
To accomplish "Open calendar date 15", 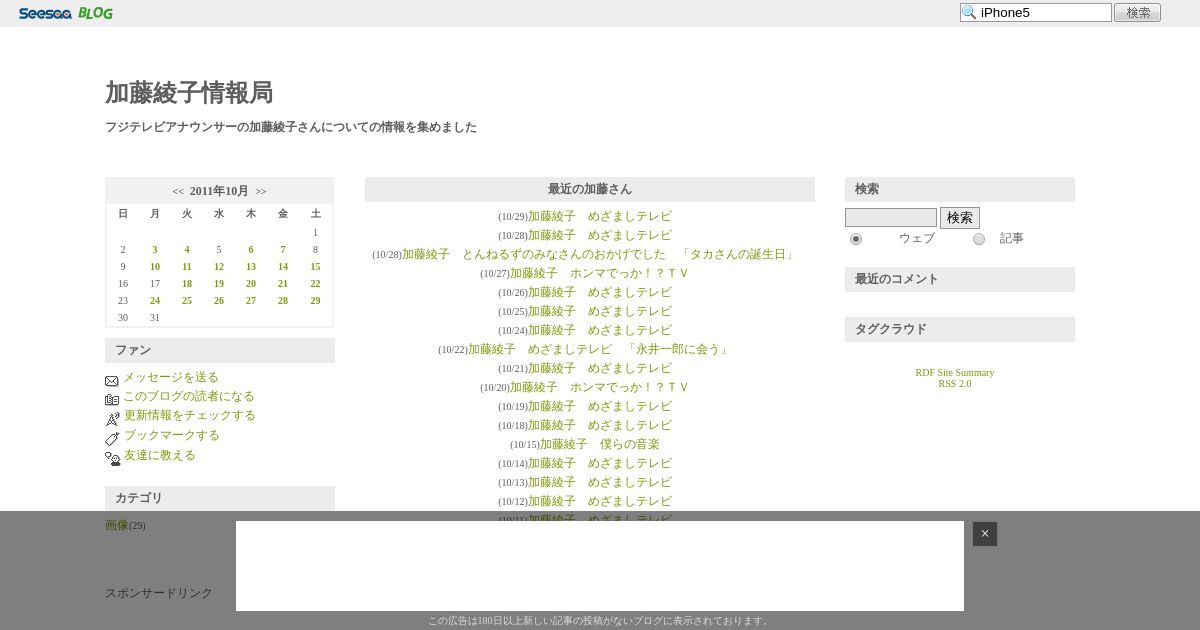I will coord(315,267).
